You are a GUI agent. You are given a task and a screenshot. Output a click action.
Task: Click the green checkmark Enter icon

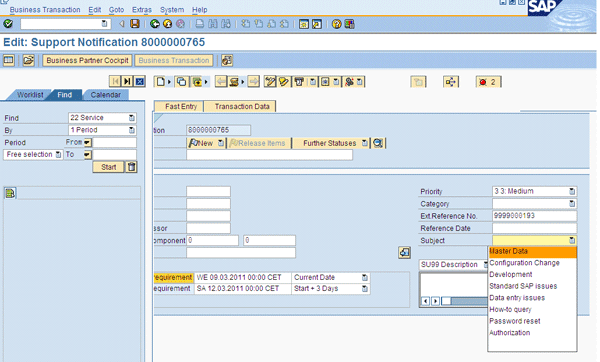[8, 24]
